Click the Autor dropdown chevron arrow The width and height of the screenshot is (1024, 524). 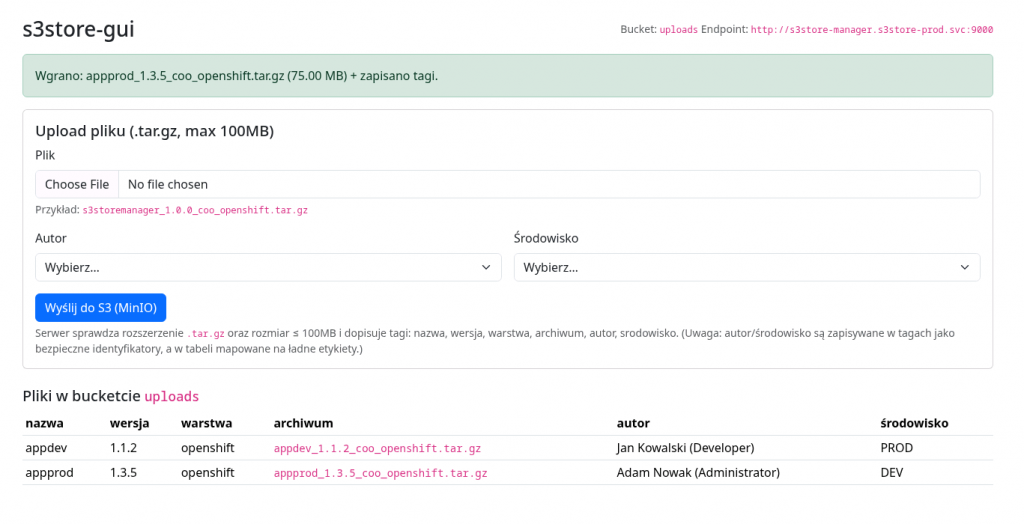486,267
